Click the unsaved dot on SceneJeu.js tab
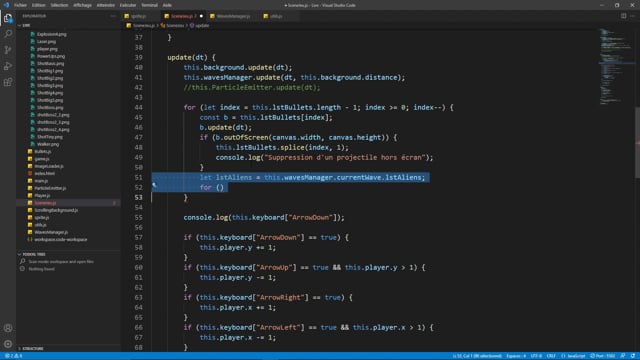 click(x=201, y=16)
